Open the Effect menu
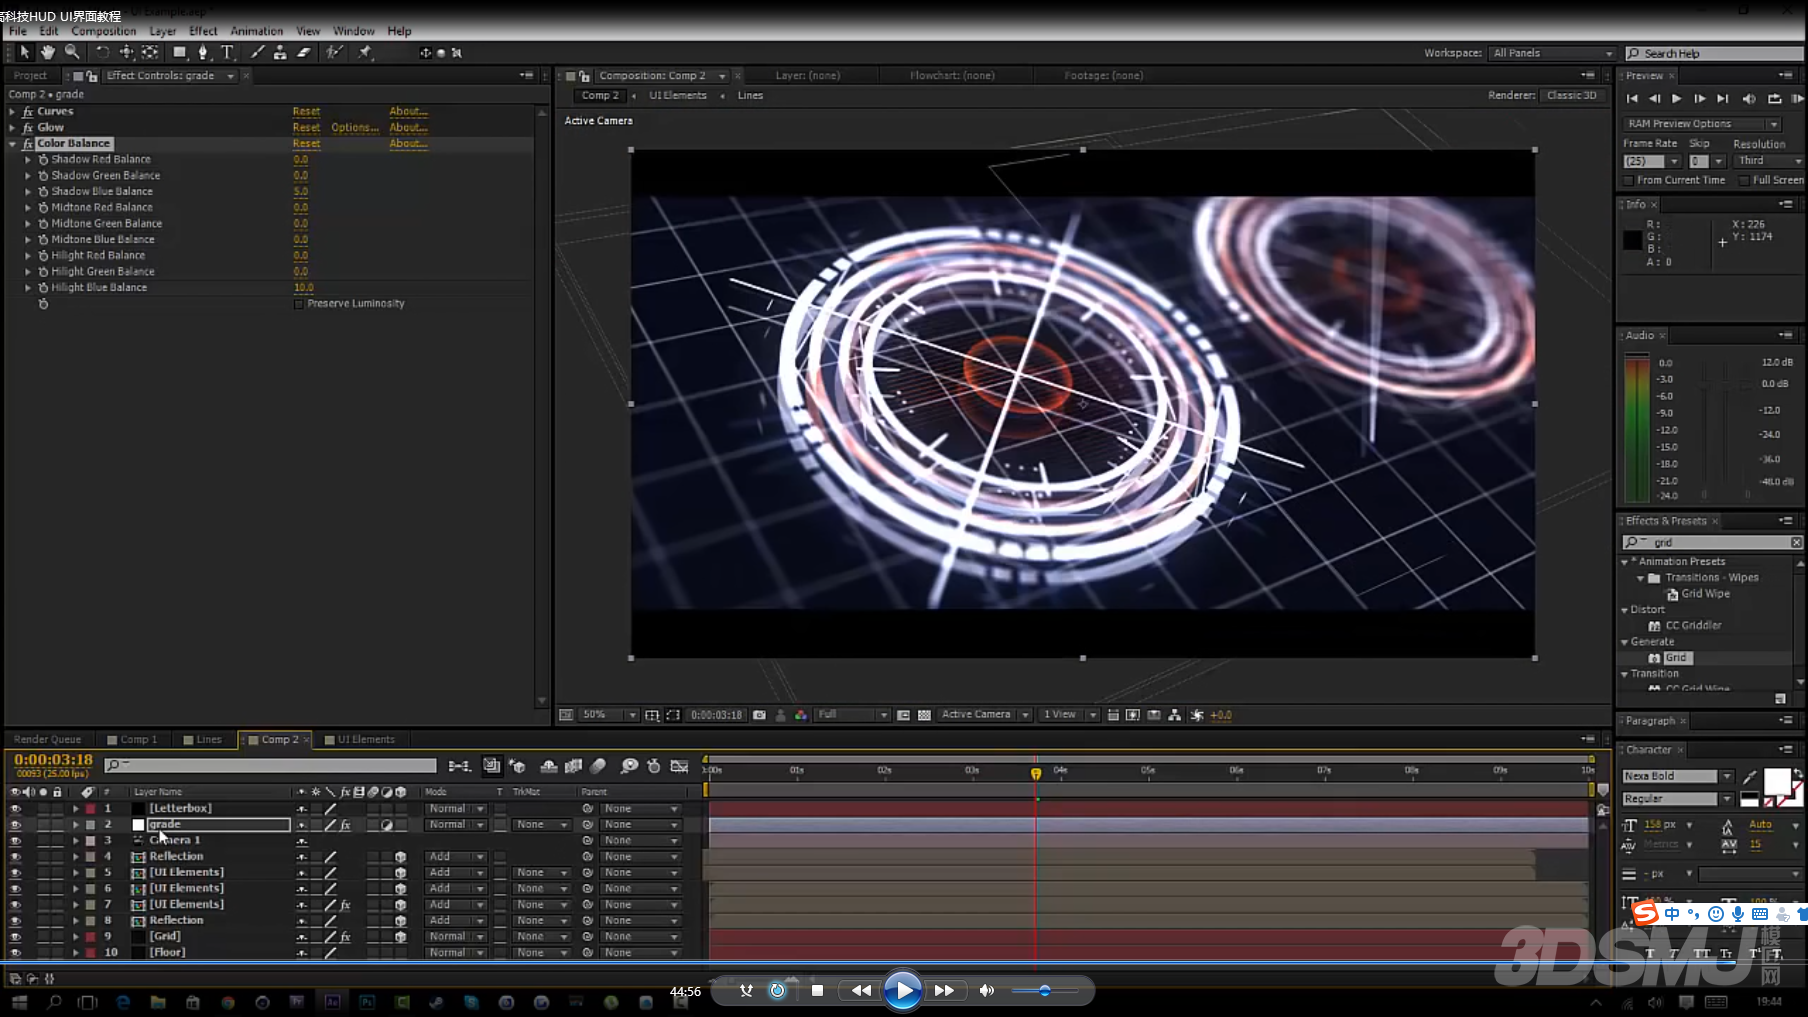The image size is (1808, 1017). 203,31
